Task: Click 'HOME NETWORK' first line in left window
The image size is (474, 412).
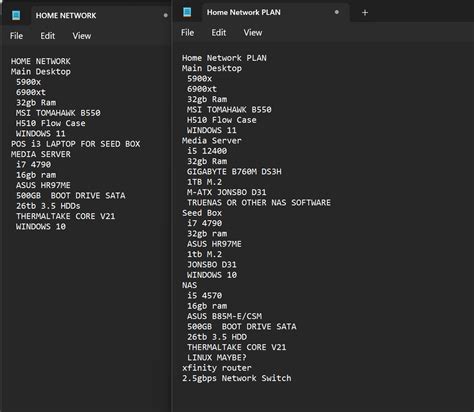Action: (x=41, y=61)
